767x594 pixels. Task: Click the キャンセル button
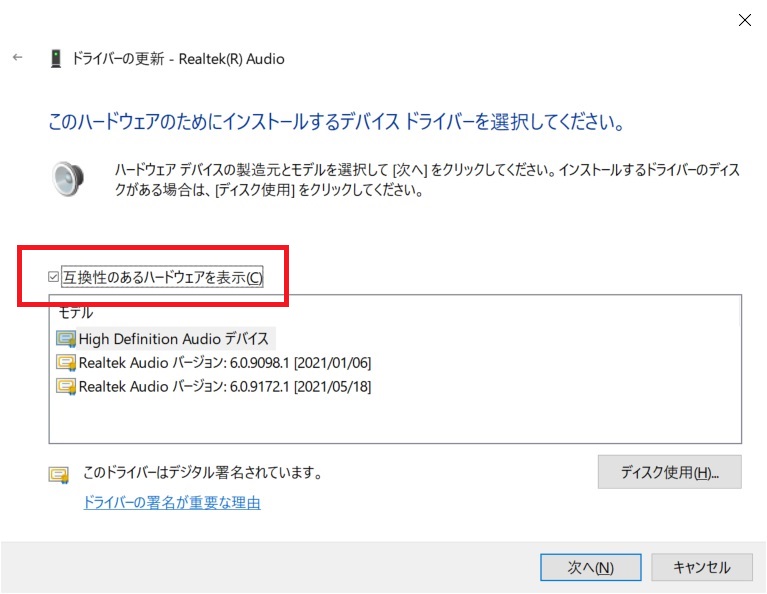click(702, 568)
